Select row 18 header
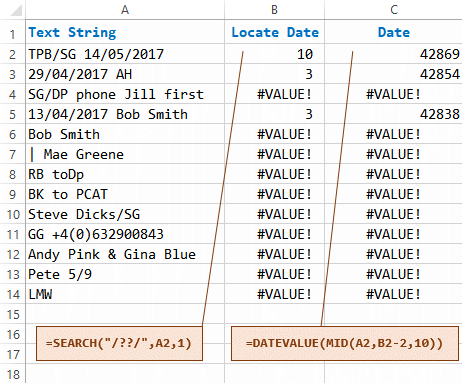Screen dimensions: 462x383 click(12, 374)
